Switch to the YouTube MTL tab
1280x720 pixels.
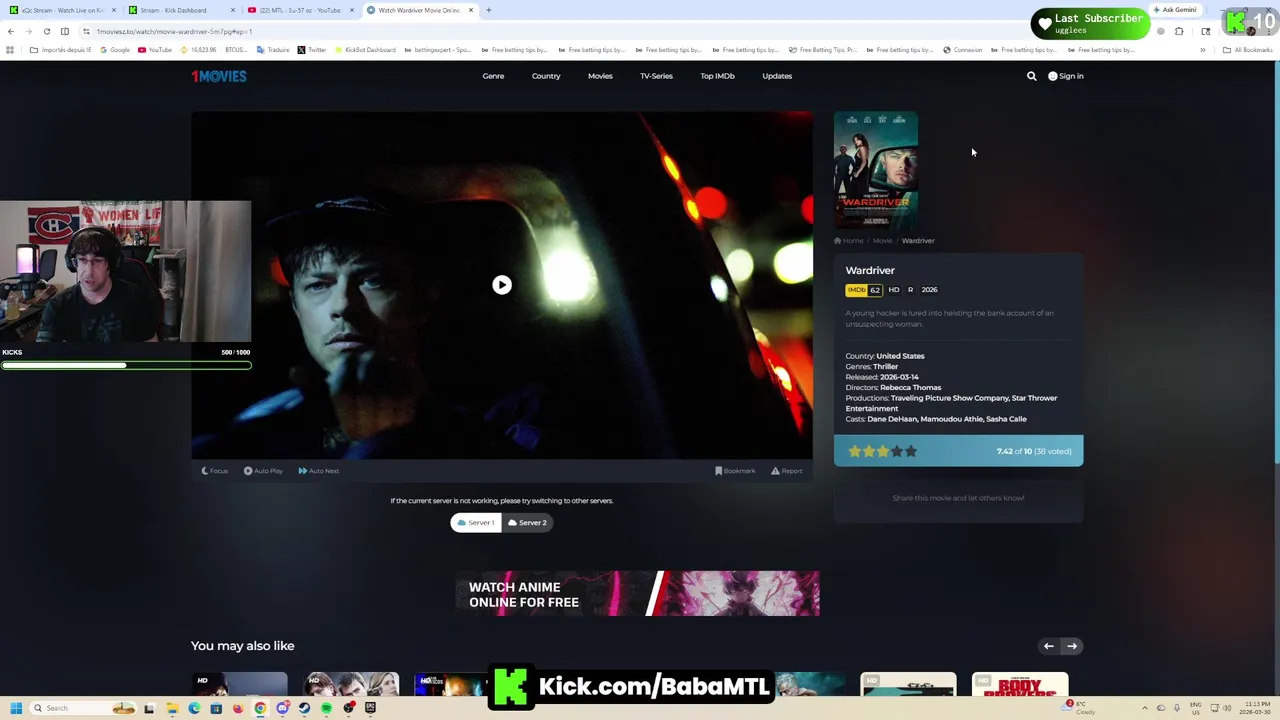tap(300, 10)
